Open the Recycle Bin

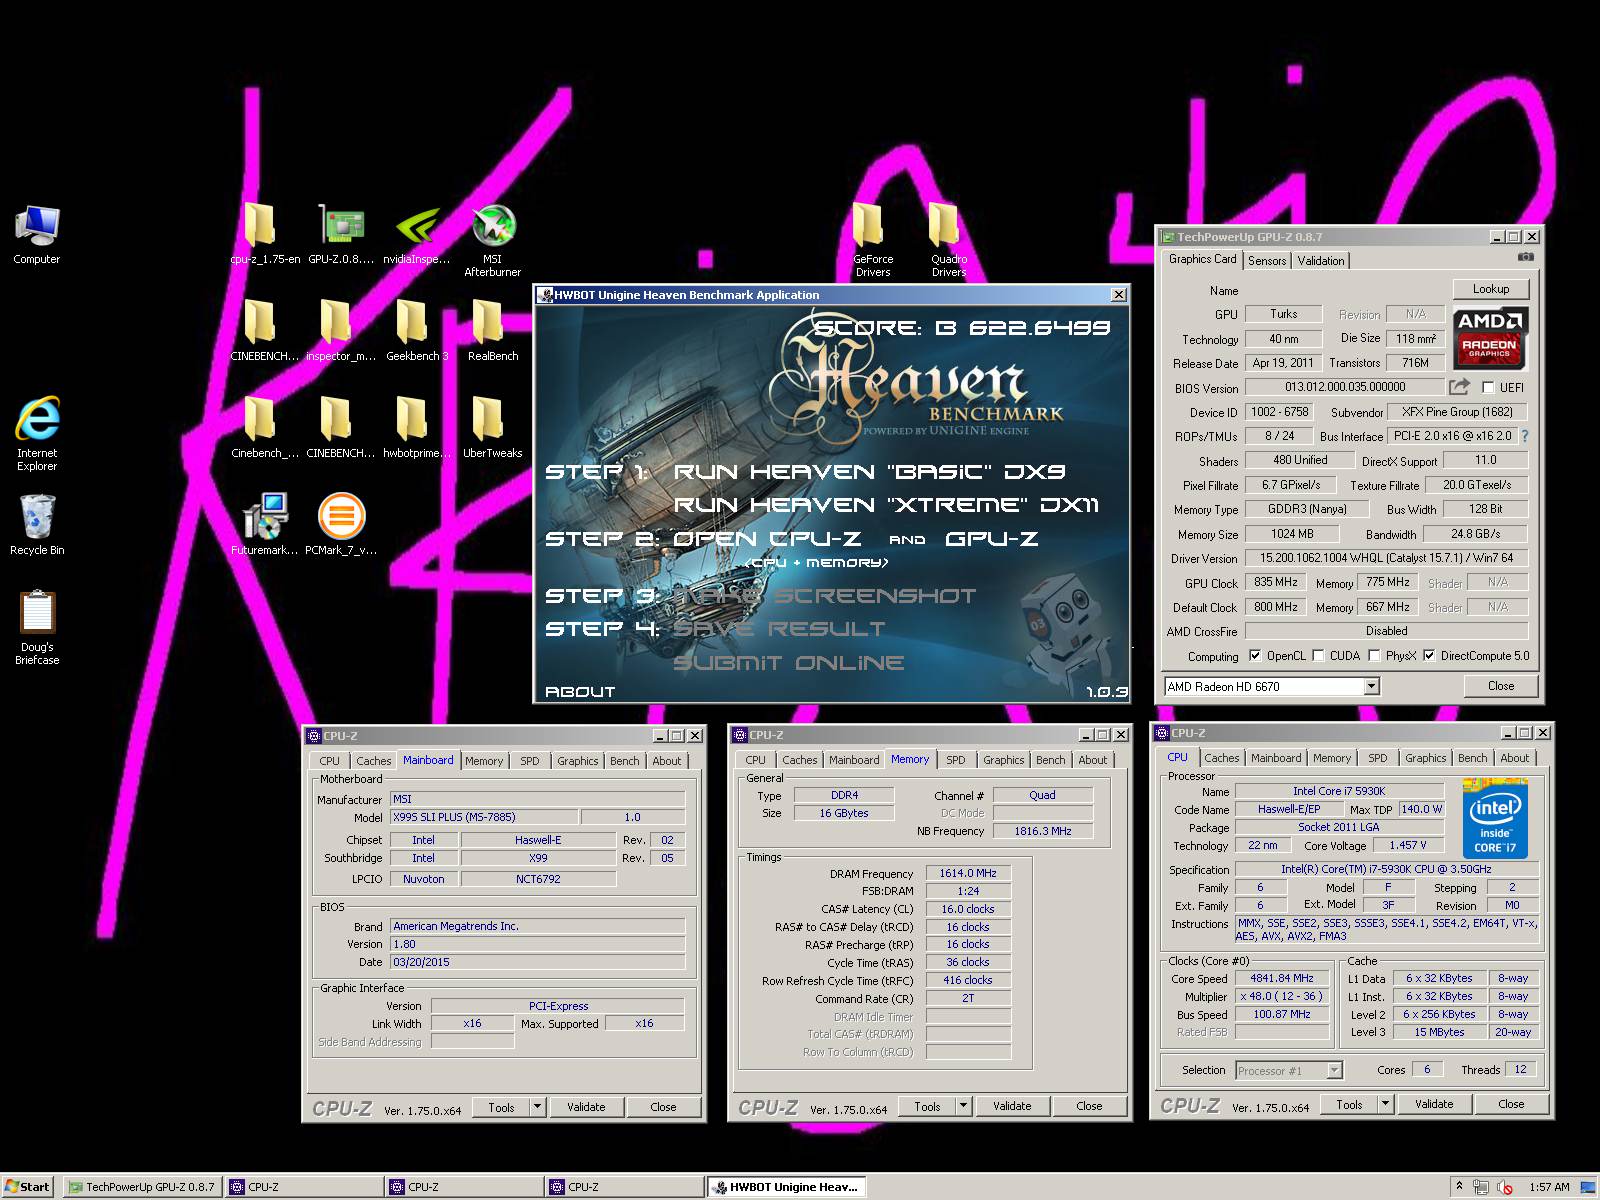pos(37,526)
